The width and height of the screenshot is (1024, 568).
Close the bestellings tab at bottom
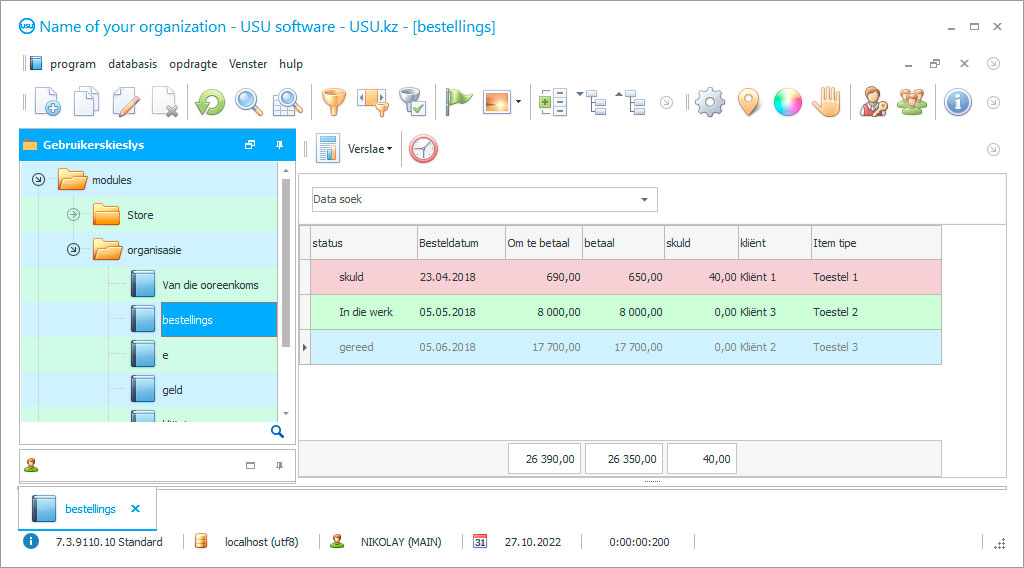click(136, 509)
